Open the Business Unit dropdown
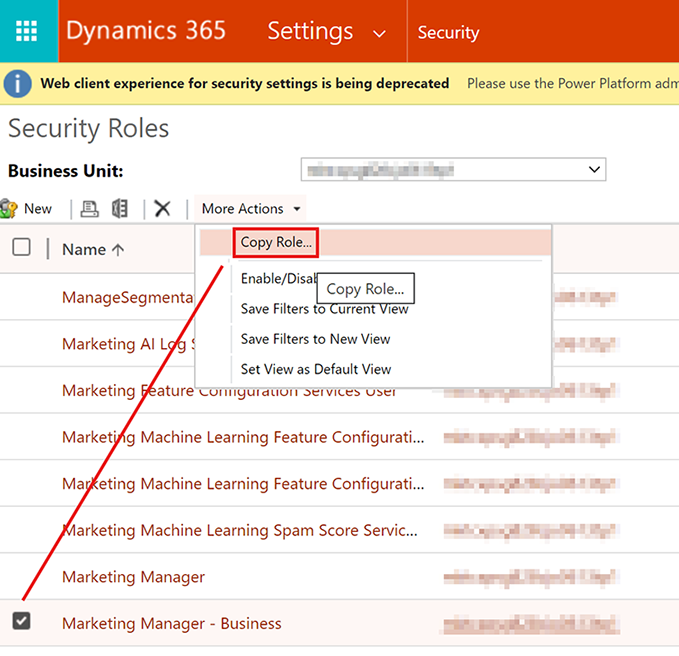 click(x=453, y=171)
